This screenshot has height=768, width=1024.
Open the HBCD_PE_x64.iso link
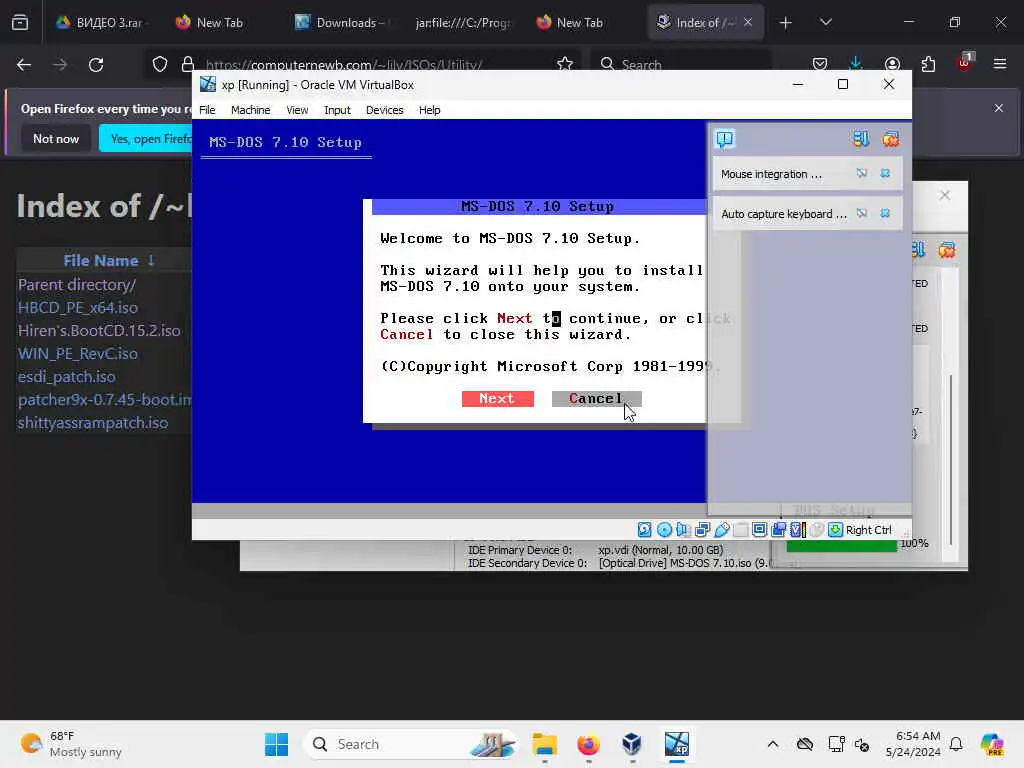tap(78, 308)
